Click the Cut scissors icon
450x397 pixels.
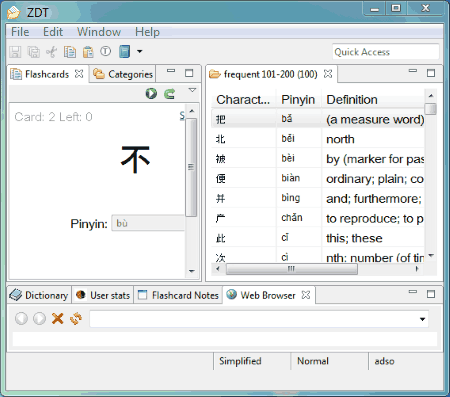click(52, 52)
